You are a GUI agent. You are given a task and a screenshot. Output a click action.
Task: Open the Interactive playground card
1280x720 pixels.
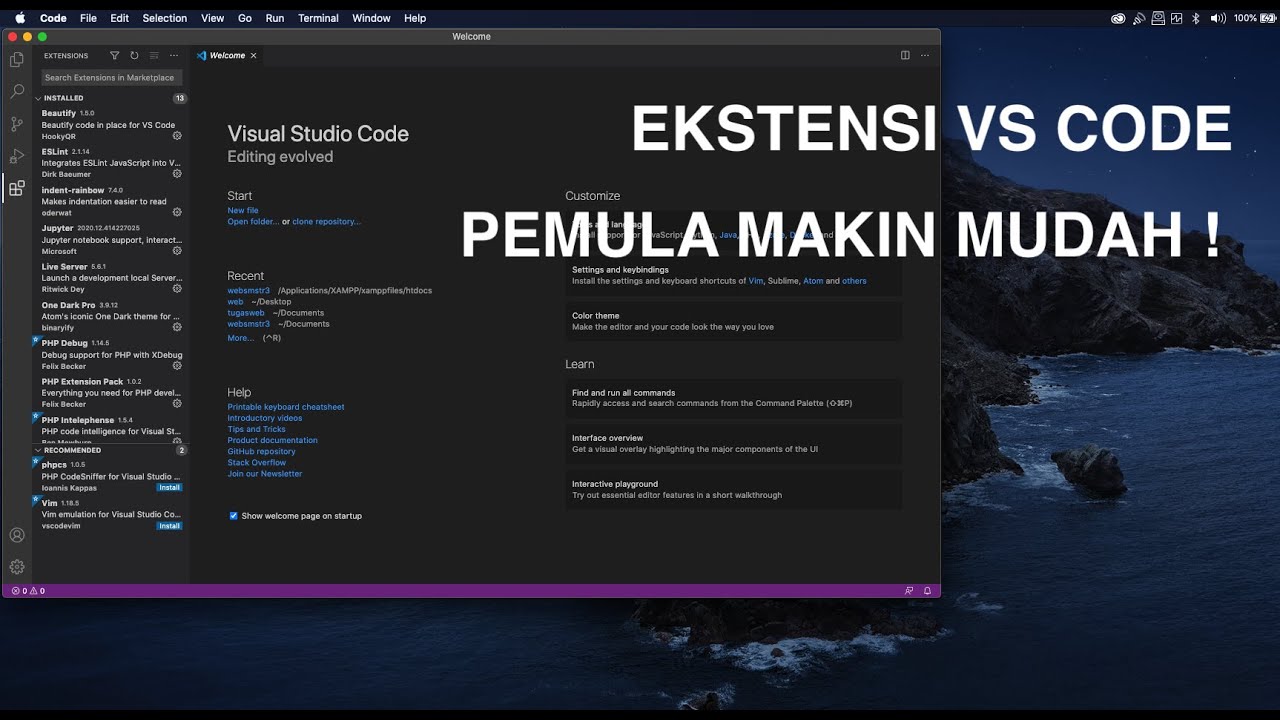[734, 489]
